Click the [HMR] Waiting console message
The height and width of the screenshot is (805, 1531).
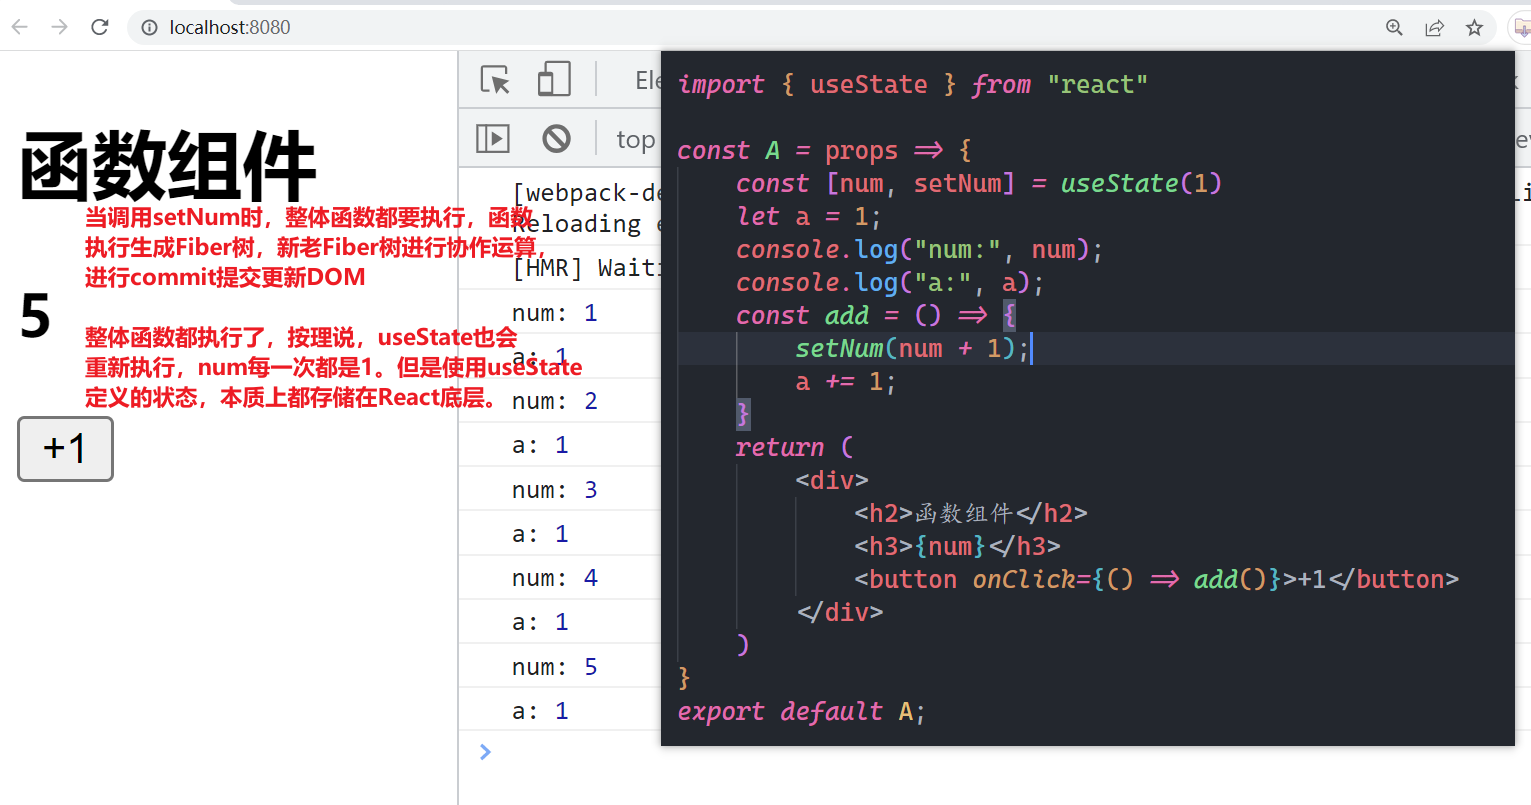[x=586, y=268]
